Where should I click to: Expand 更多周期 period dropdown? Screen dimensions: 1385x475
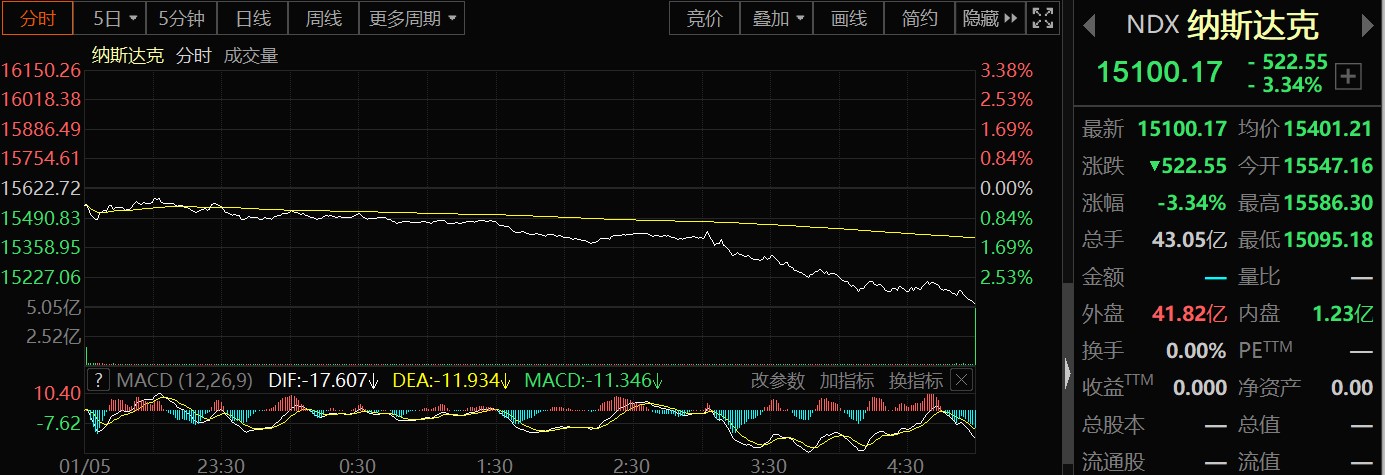pos(410,18)
